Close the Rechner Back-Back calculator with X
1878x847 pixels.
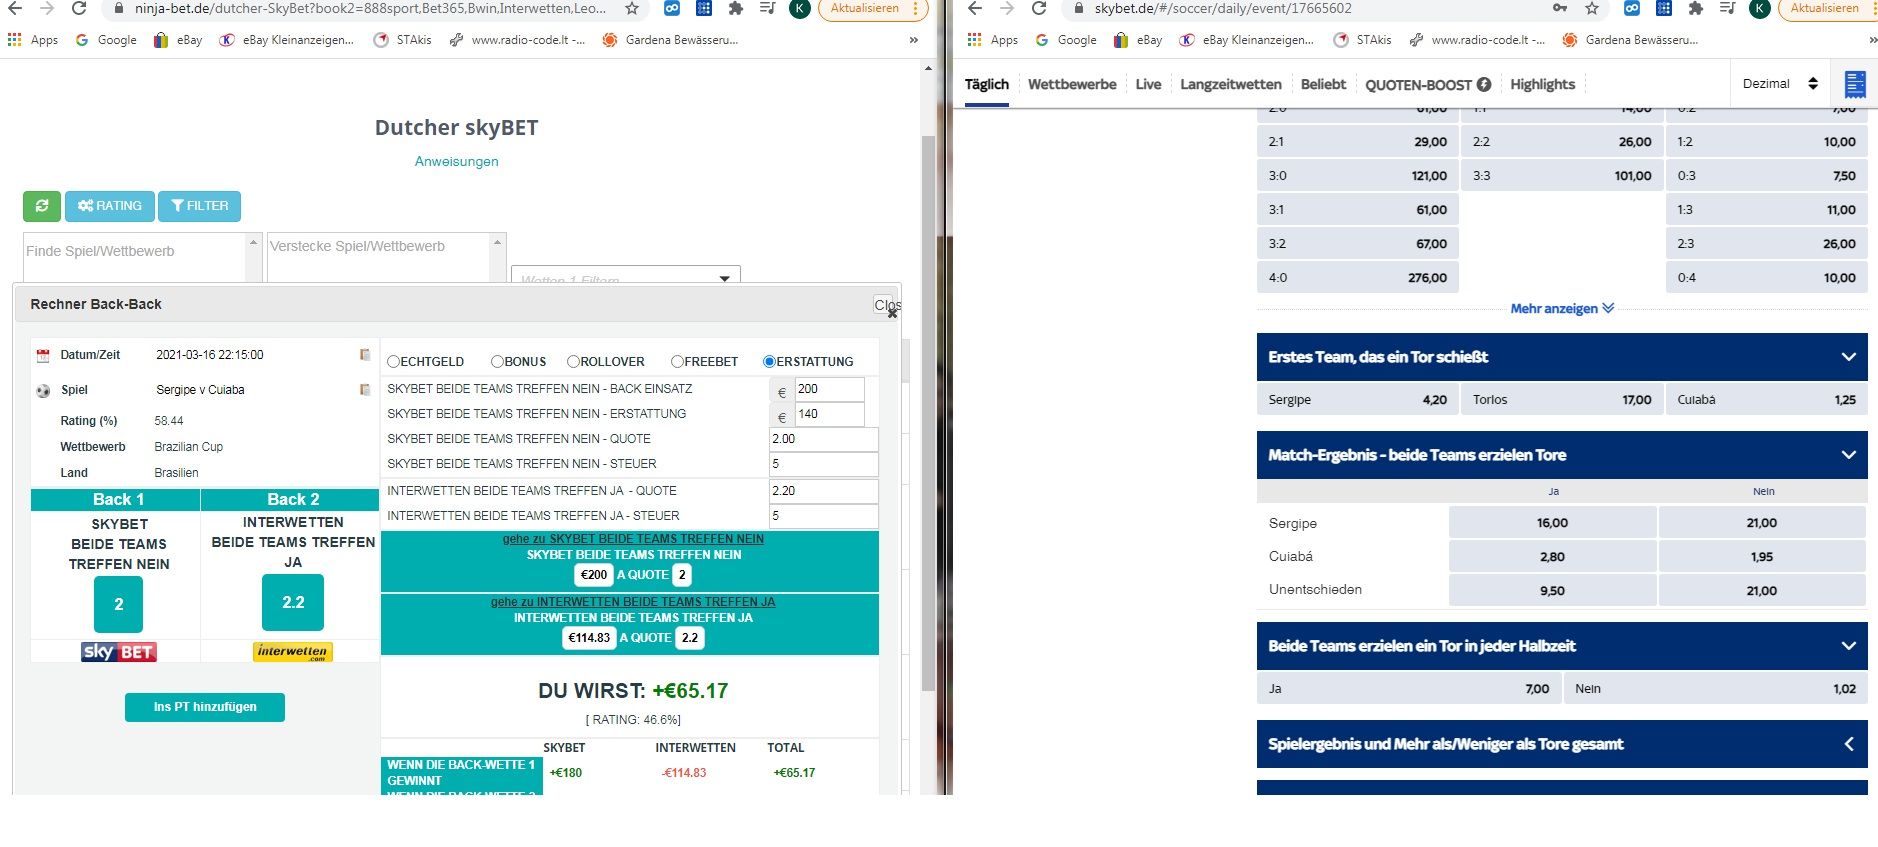pyautogui.click(x=892, y=313)
